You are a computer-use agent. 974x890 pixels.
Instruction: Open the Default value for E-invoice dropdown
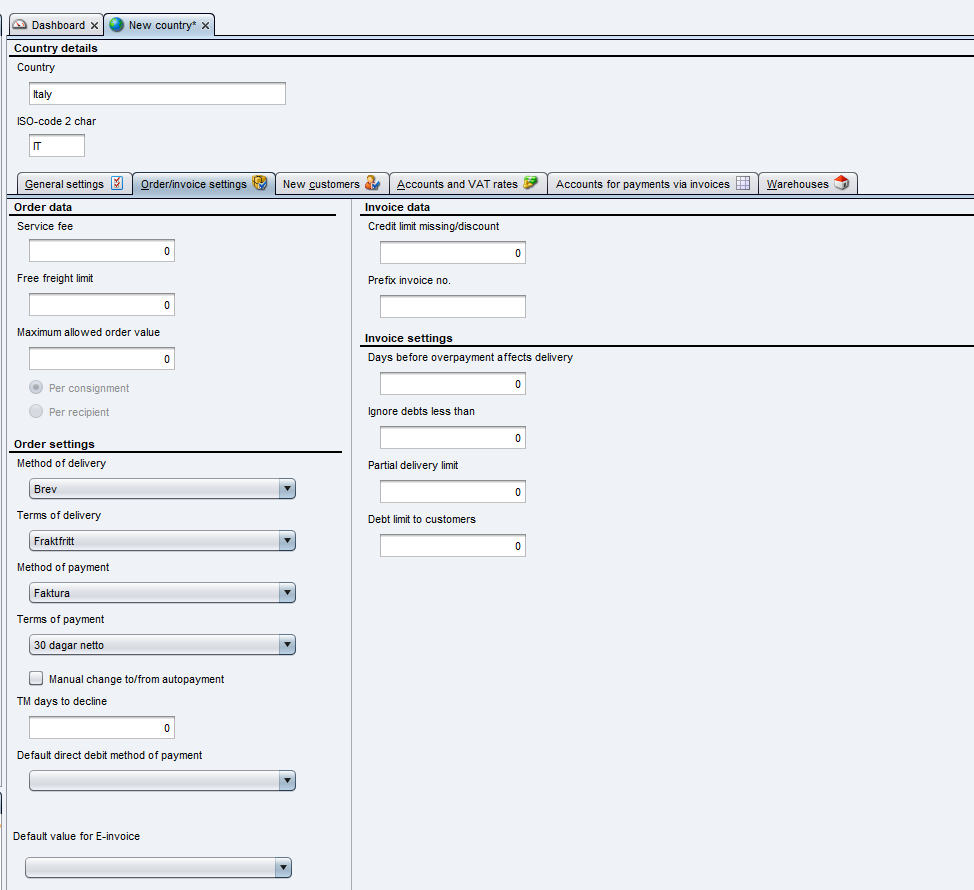click(282, 868)
